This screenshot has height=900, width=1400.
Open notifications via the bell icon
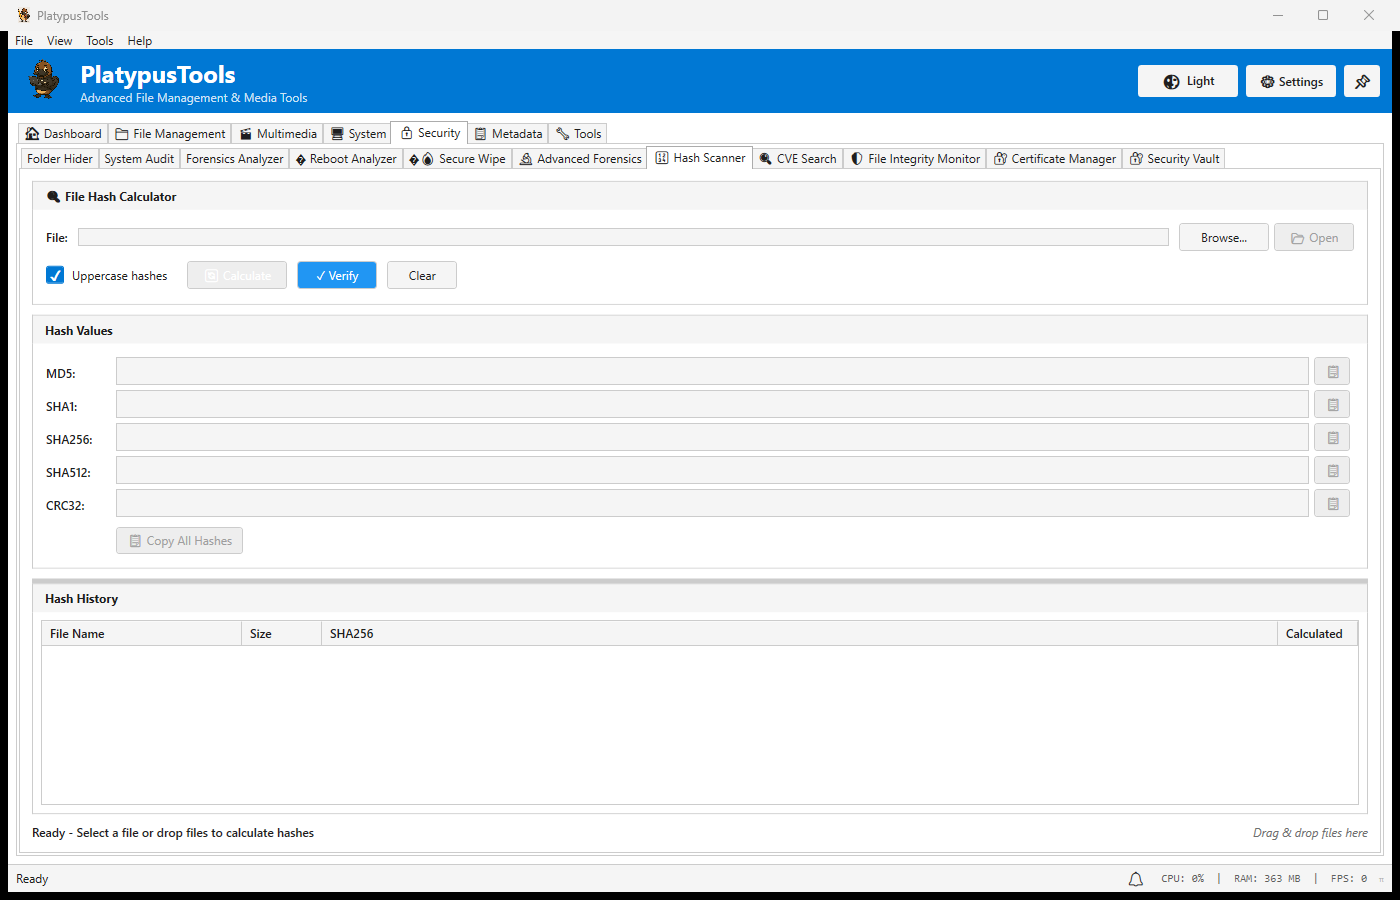1135,878
